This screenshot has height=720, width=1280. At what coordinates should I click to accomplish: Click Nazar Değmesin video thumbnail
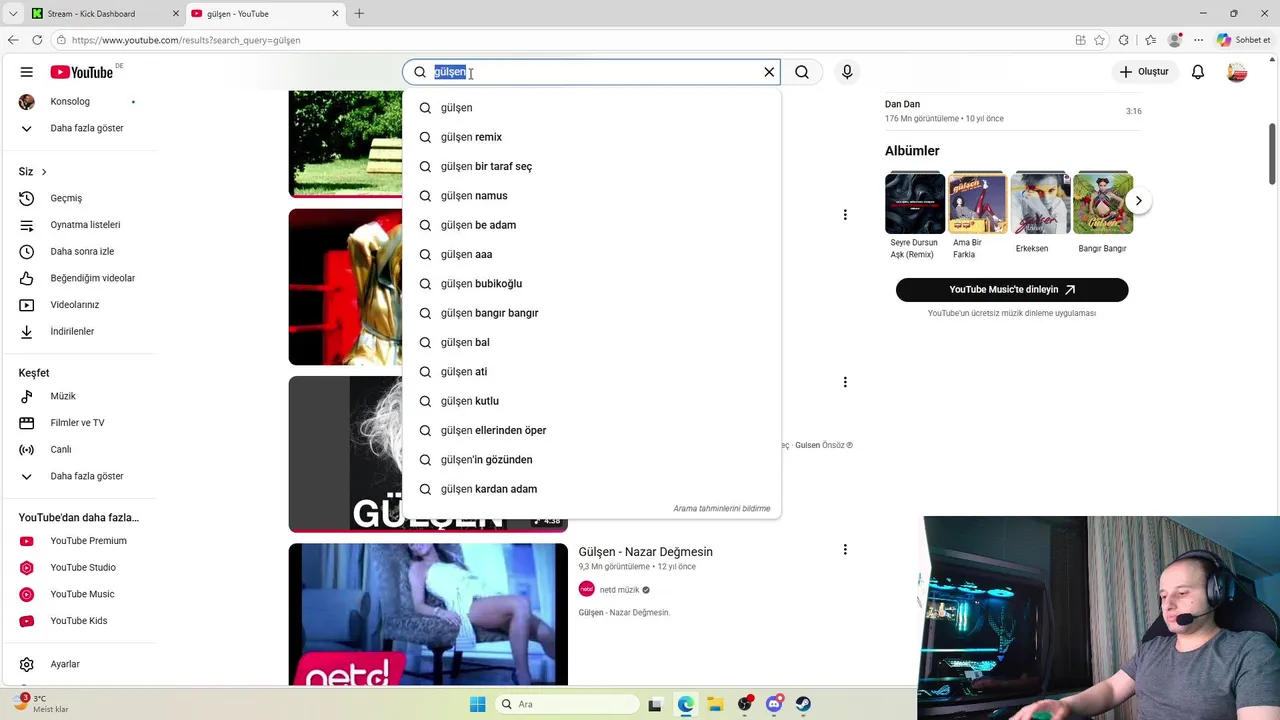[428, 614]
